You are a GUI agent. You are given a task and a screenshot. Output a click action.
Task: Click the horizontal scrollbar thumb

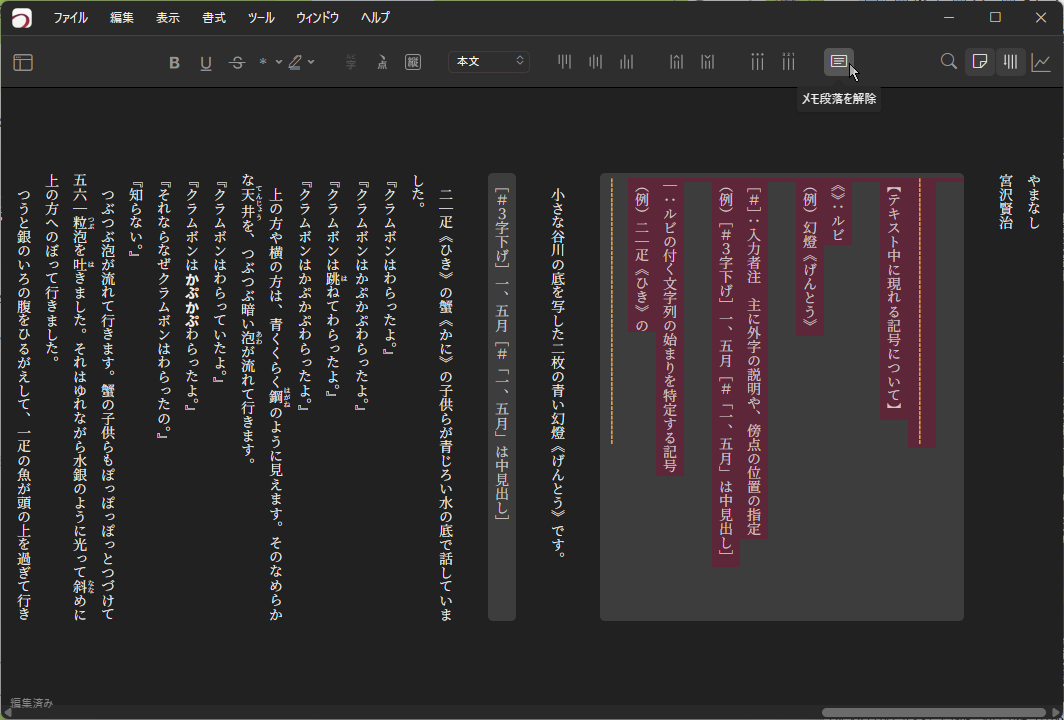[x=933, y=713]
